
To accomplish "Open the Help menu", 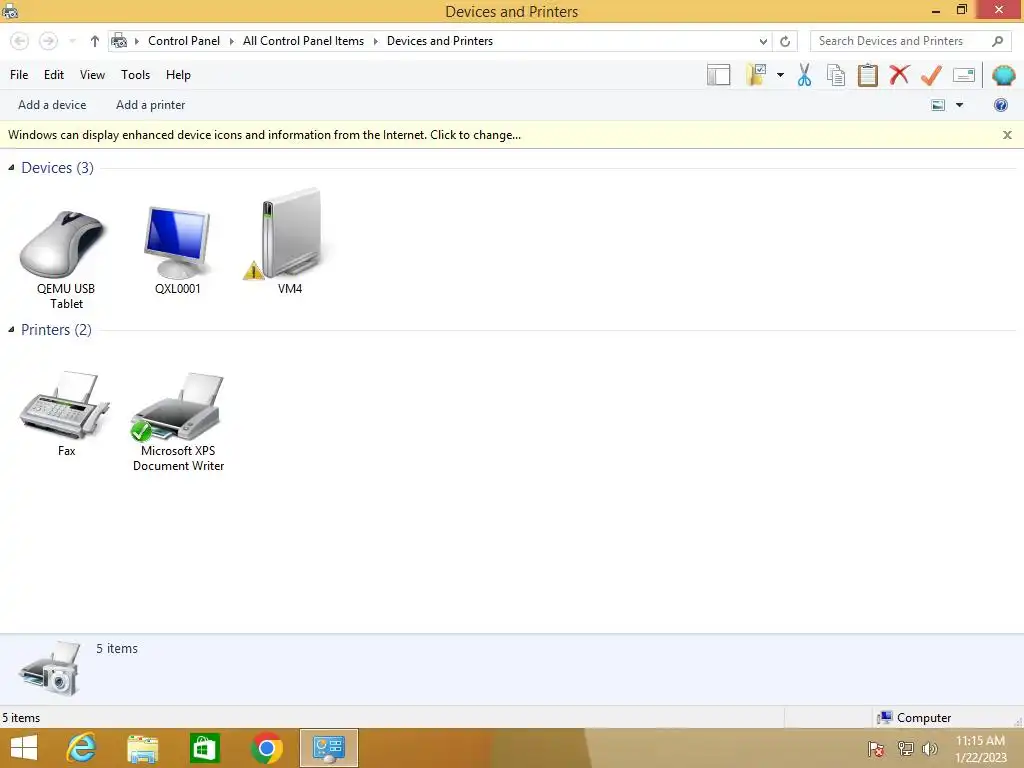I will pos(178,75).
